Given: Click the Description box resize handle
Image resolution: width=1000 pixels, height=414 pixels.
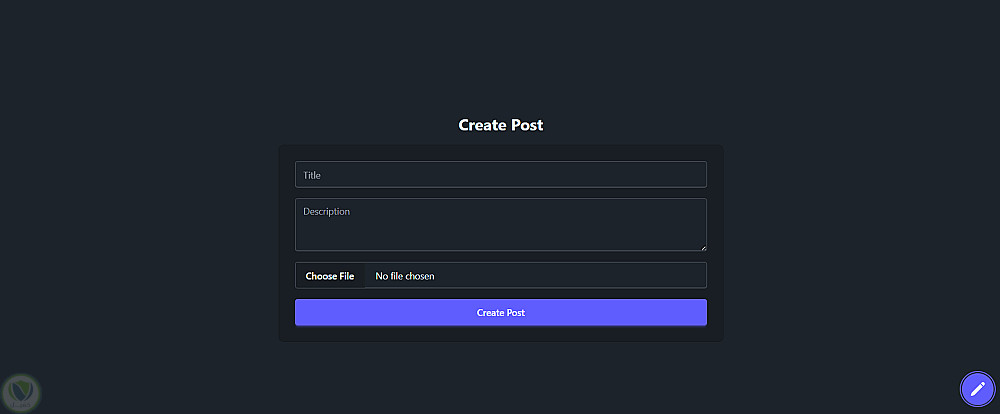Looking at the screenshot, I should coord(702,246).
